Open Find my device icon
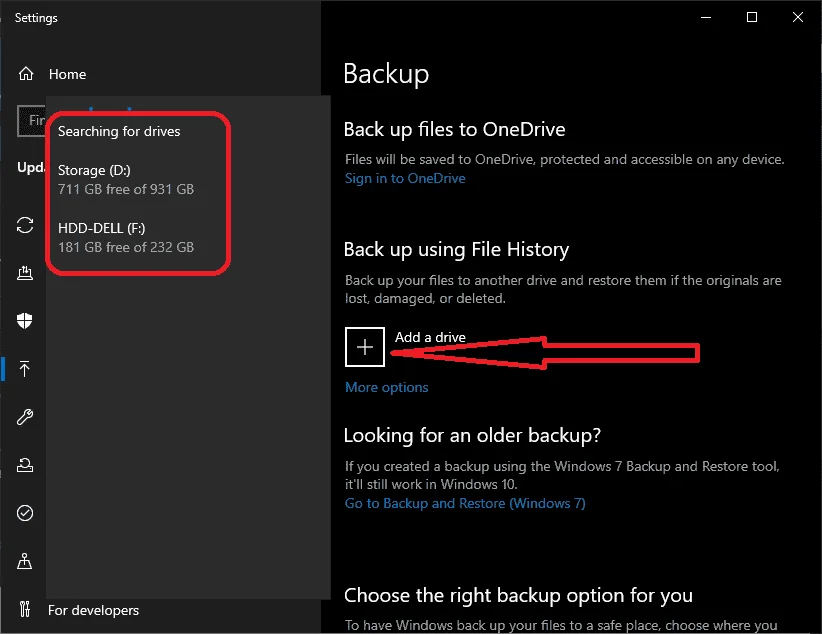Screen dimensions: 822x634 point(25,561)
